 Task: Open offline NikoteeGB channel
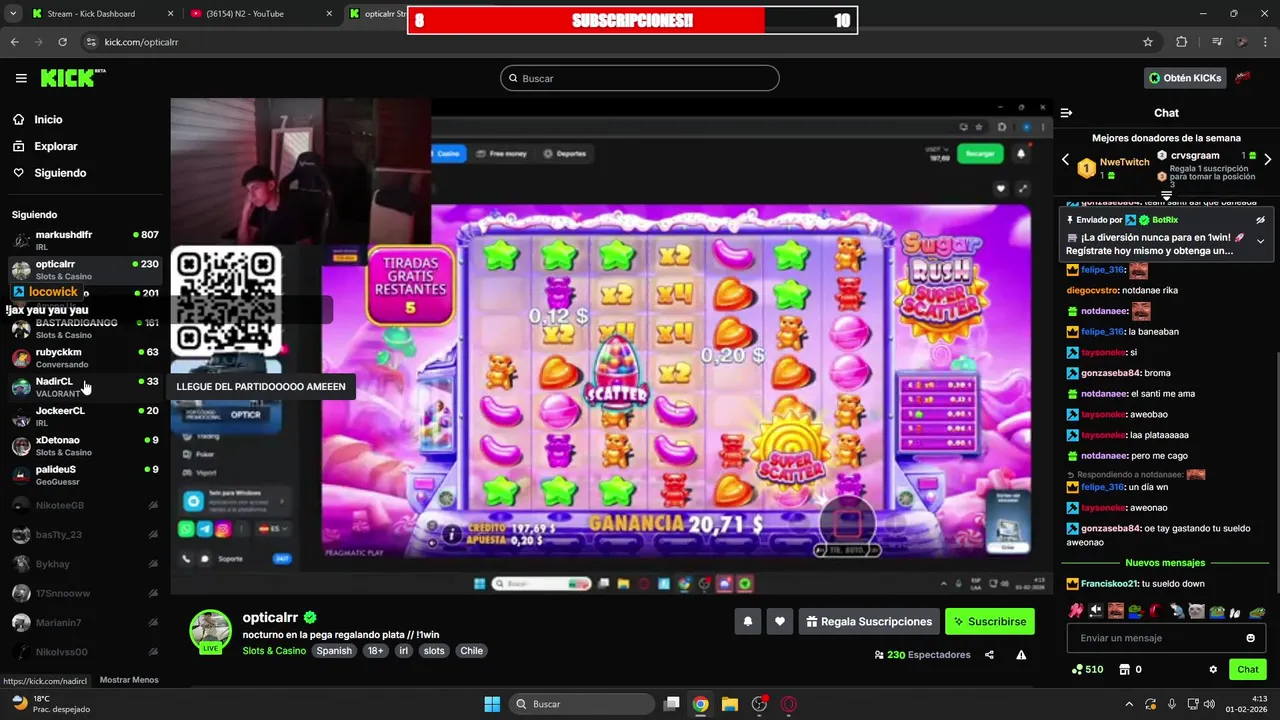tap(85, 505)
